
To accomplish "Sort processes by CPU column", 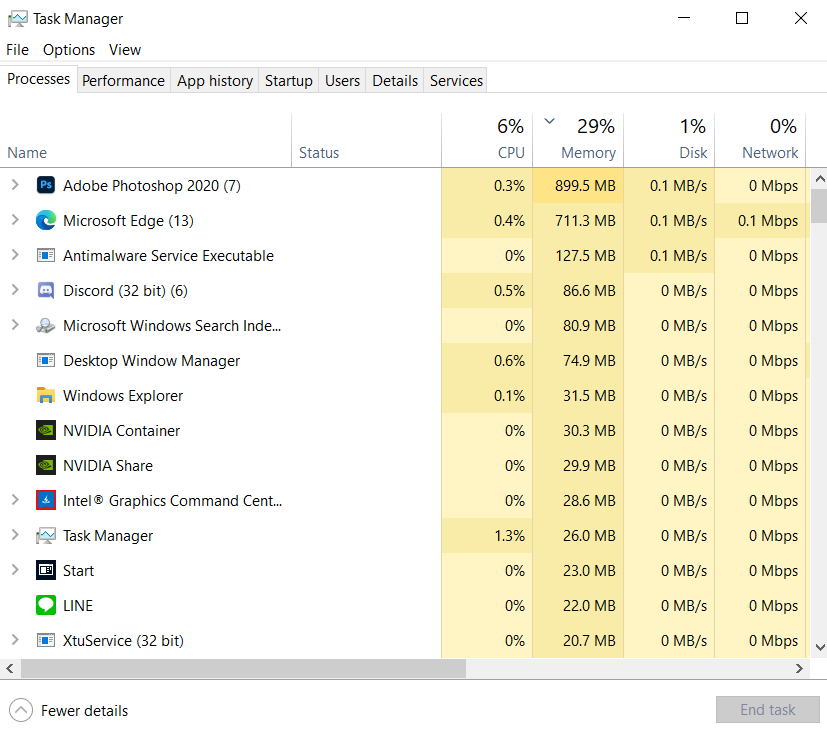I will tap(487, 140).
